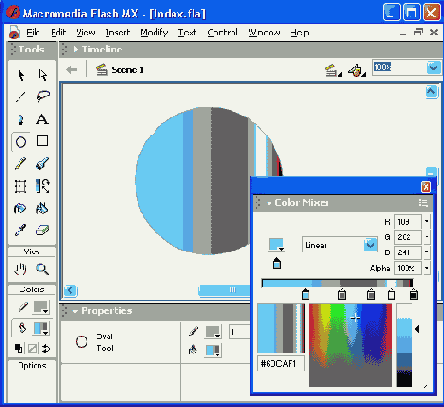Select the Free Transform tool
The width and height of the screenshot is (444, 407).
21,186
